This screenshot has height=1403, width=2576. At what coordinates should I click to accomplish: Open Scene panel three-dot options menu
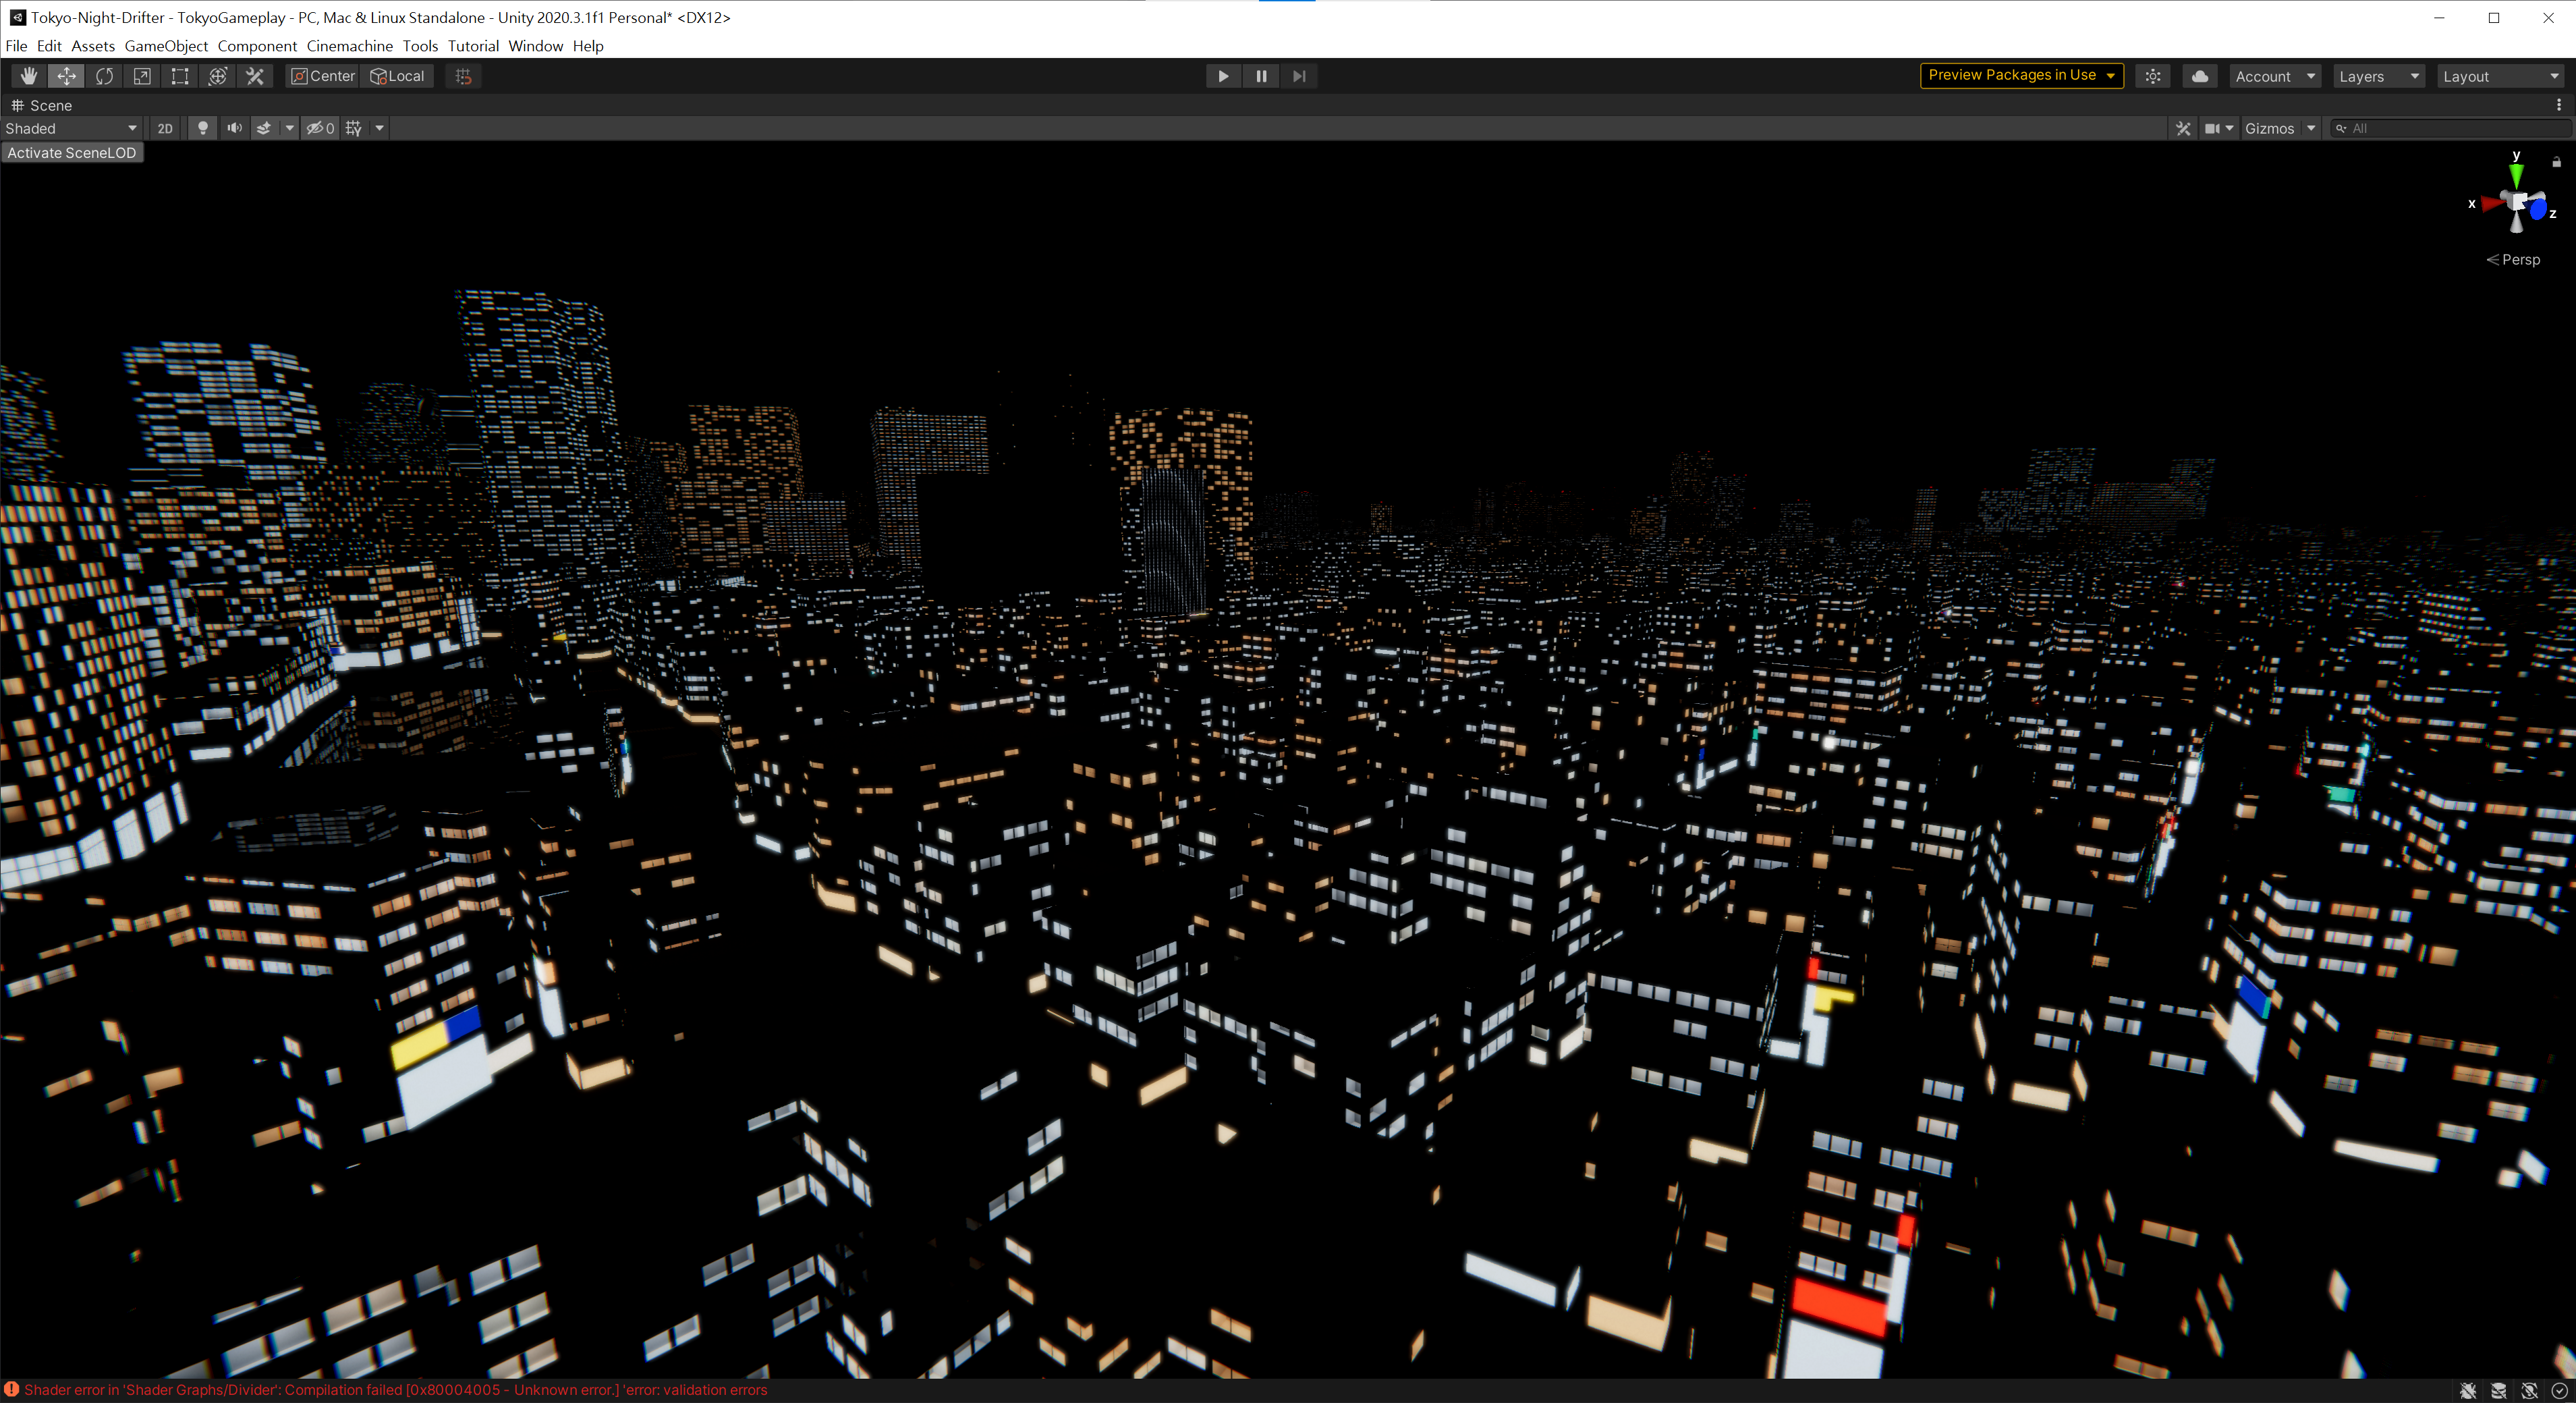click(2559, 105)
